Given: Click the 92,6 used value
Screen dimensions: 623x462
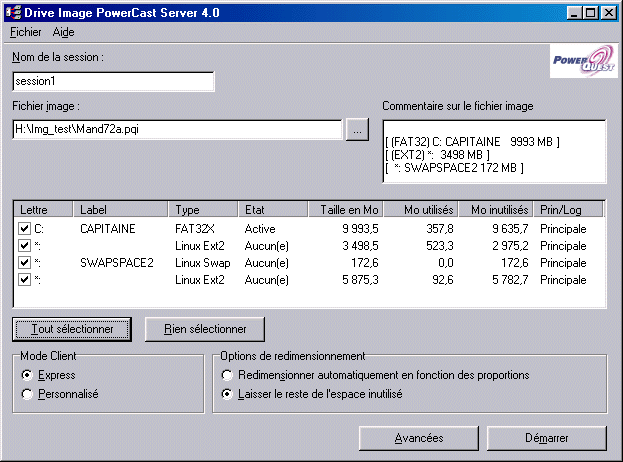Looking at the screenshot, I should click(x=443, y=280).
